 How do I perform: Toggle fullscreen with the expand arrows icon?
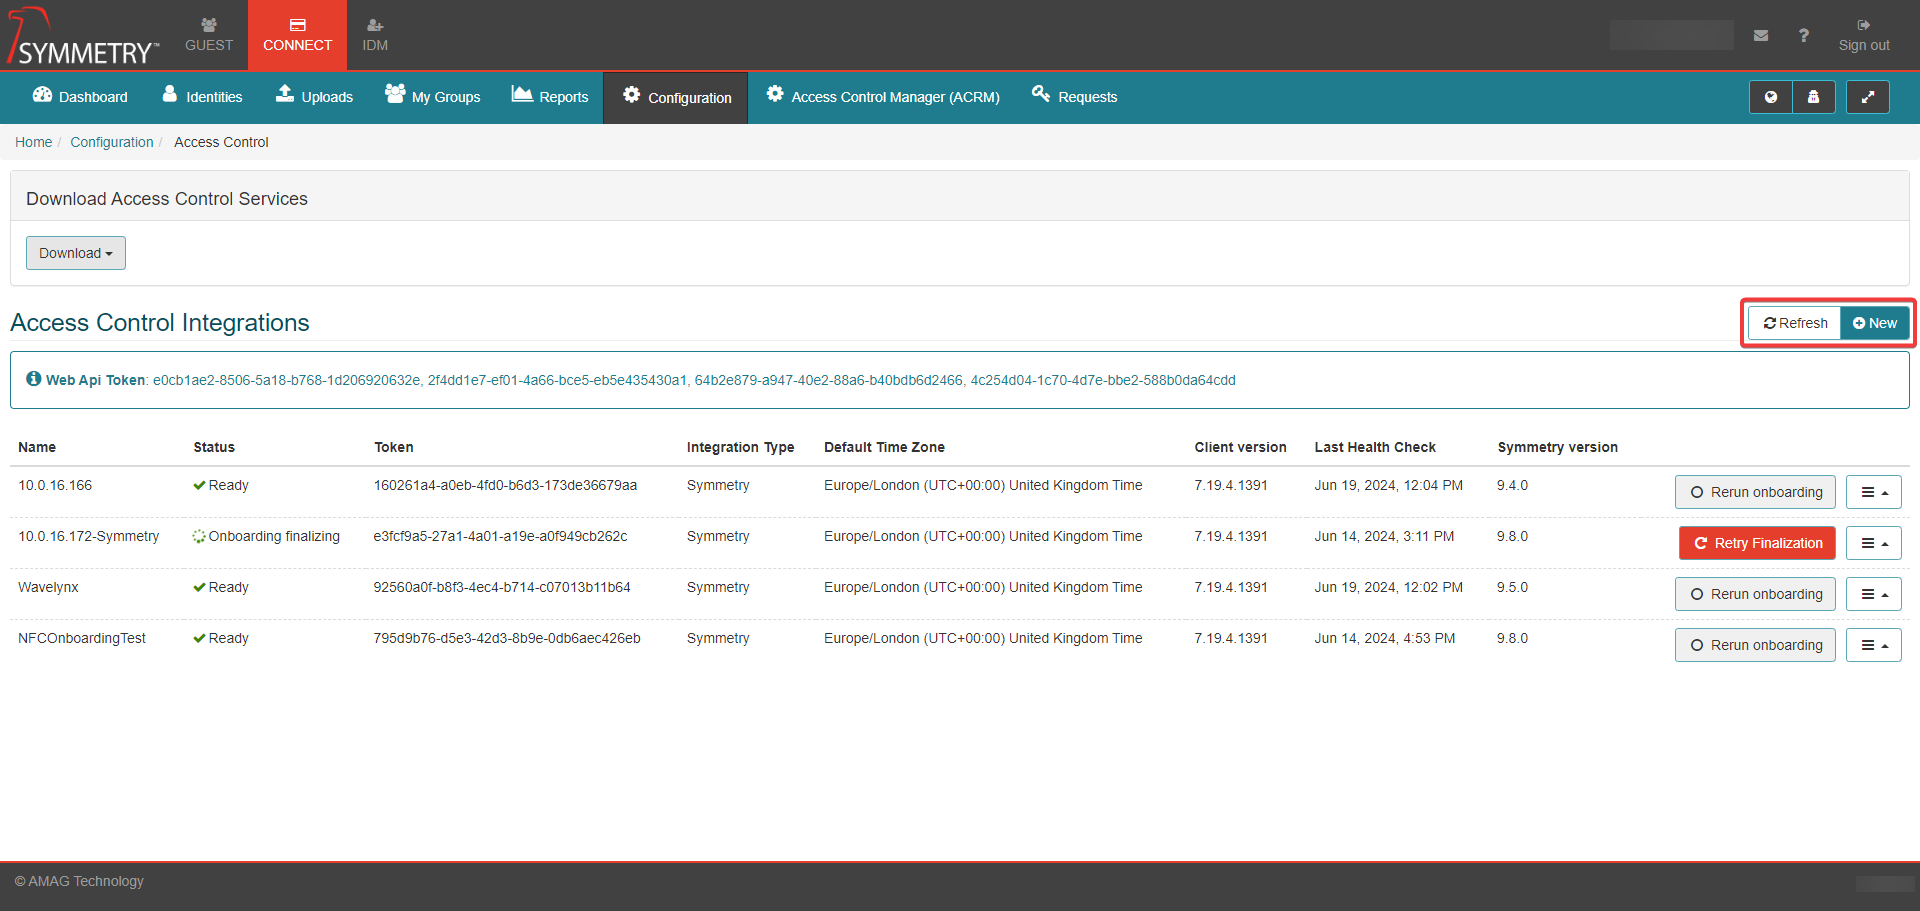(x=1867, y=97)
